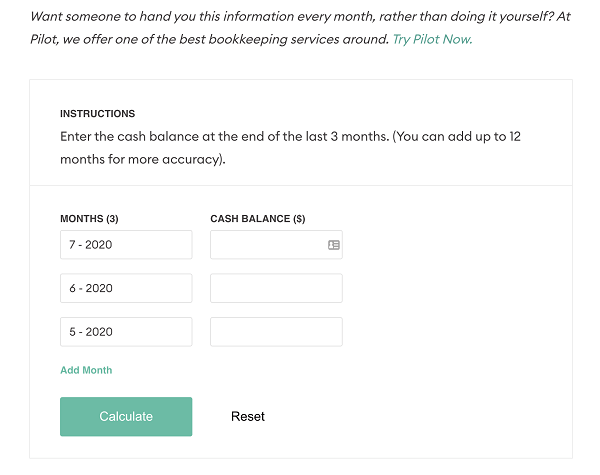Select the 5 - 2020 month field
Viewport: 600px width, 475px height.
pos(126,332)
